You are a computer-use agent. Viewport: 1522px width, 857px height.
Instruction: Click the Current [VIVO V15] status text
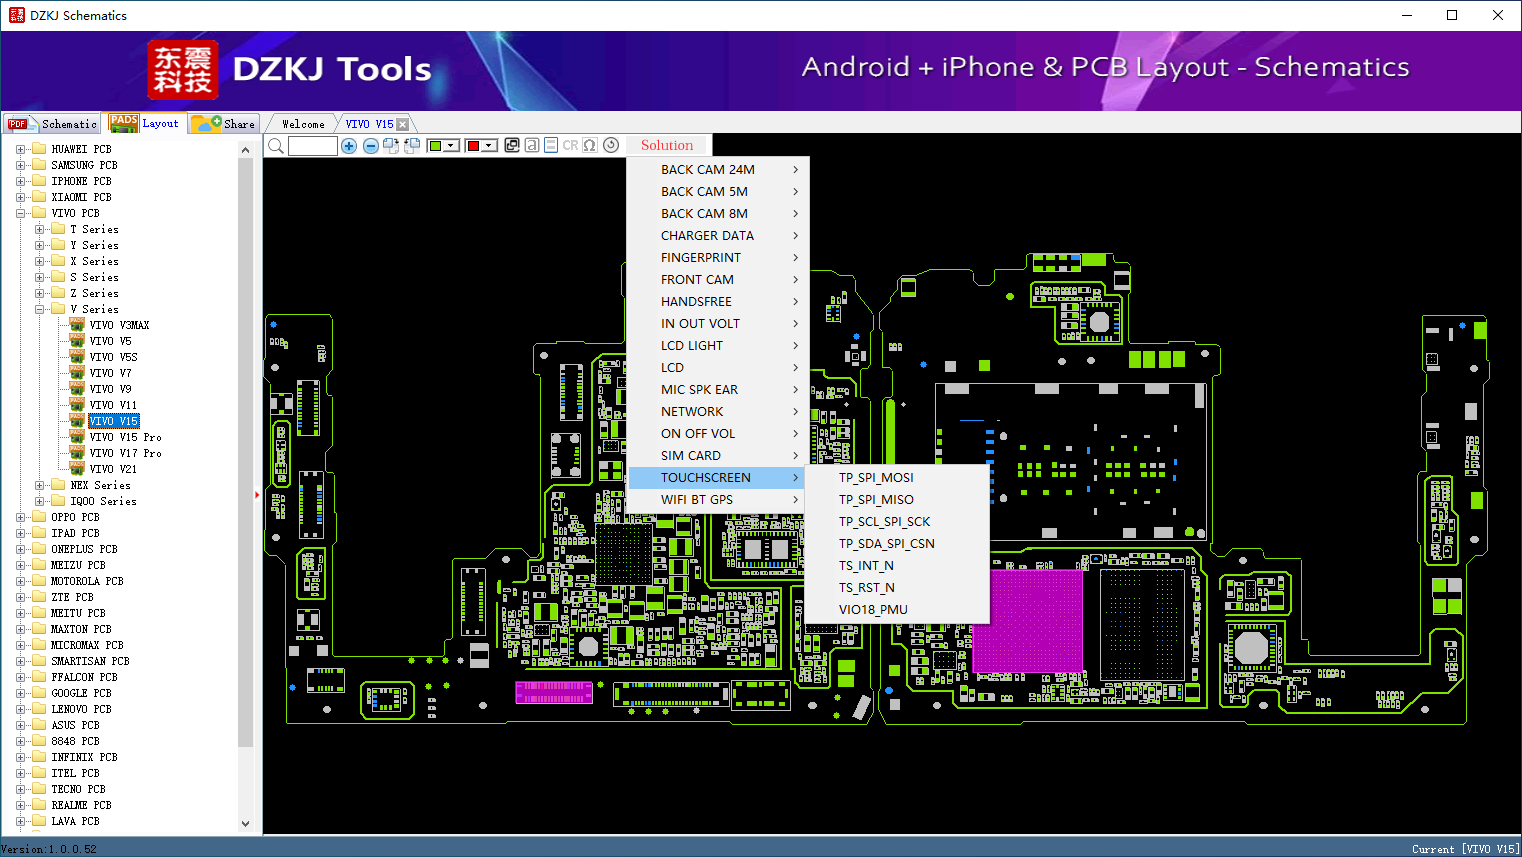coord(1465,849)
